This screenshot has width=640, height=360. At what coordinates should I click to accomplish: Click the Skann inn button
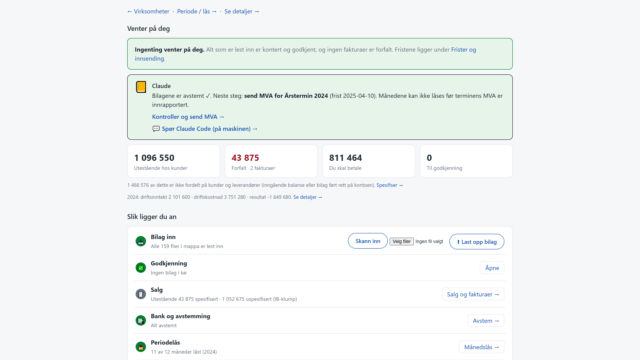tap(368, 241)
